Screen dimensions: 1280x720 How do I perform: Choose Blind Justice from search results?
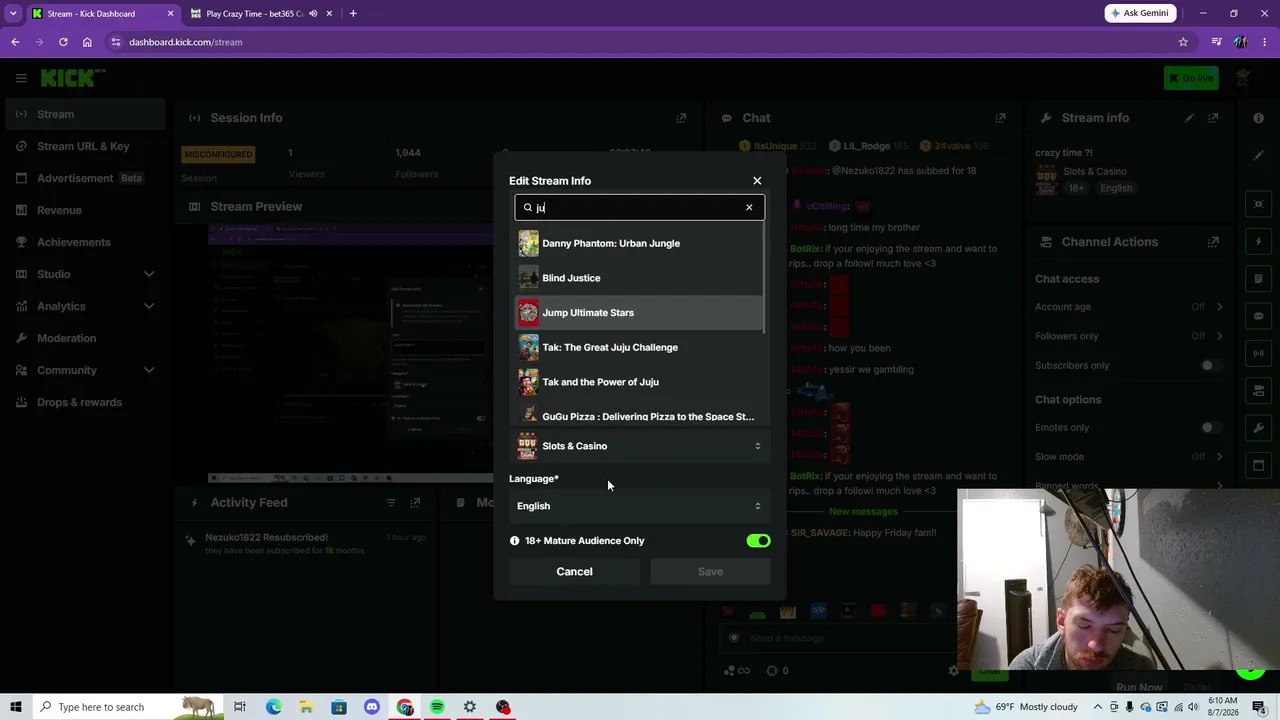pyautogui.click(x=639, y=278)
